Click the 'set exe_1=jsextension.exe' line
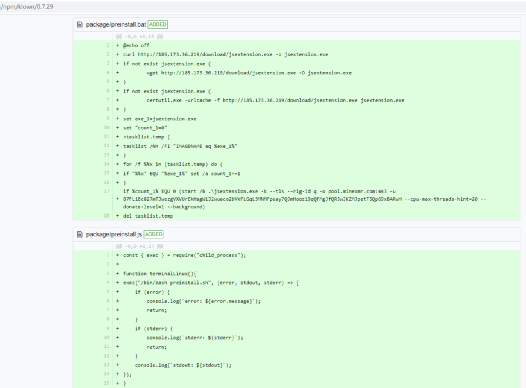The height and width of the screenshot is (388, 526). pos(160,119)
